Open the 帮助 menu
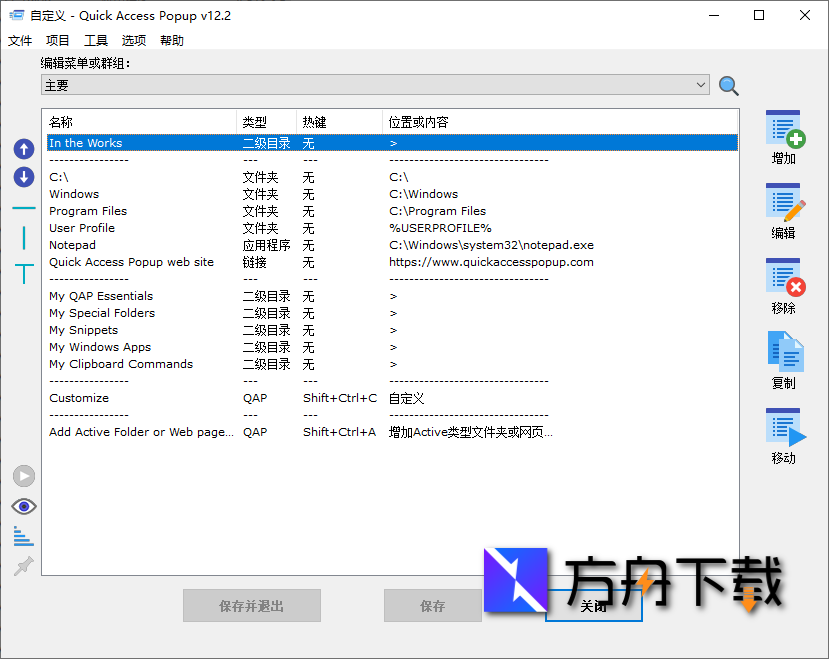Image resolution: width=829 pixels, height=659 pixels. pos(170,40)
